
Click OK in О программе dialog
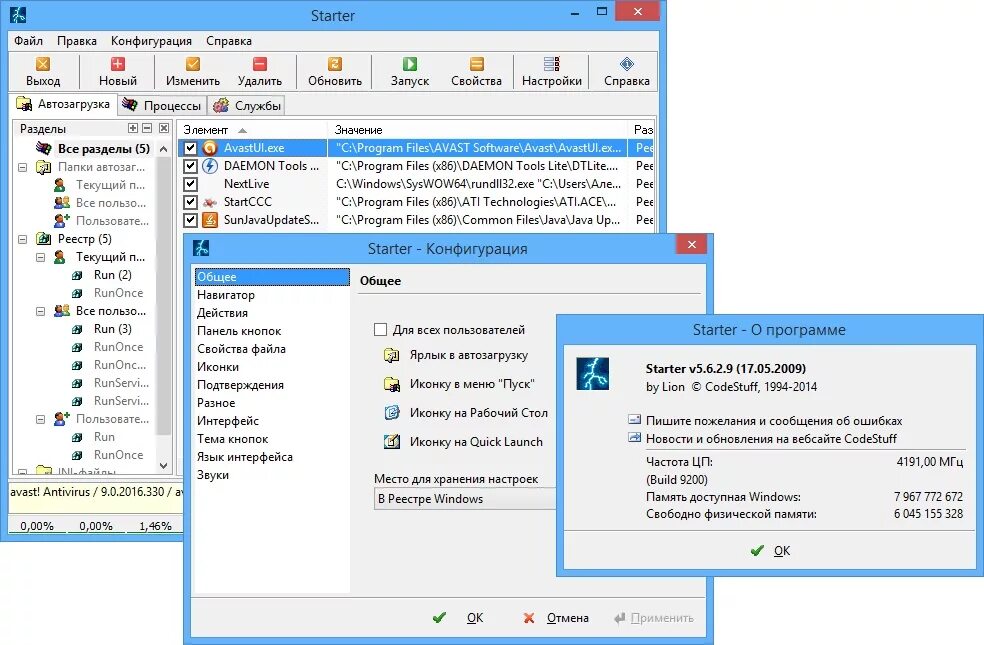tap(771, 551)
